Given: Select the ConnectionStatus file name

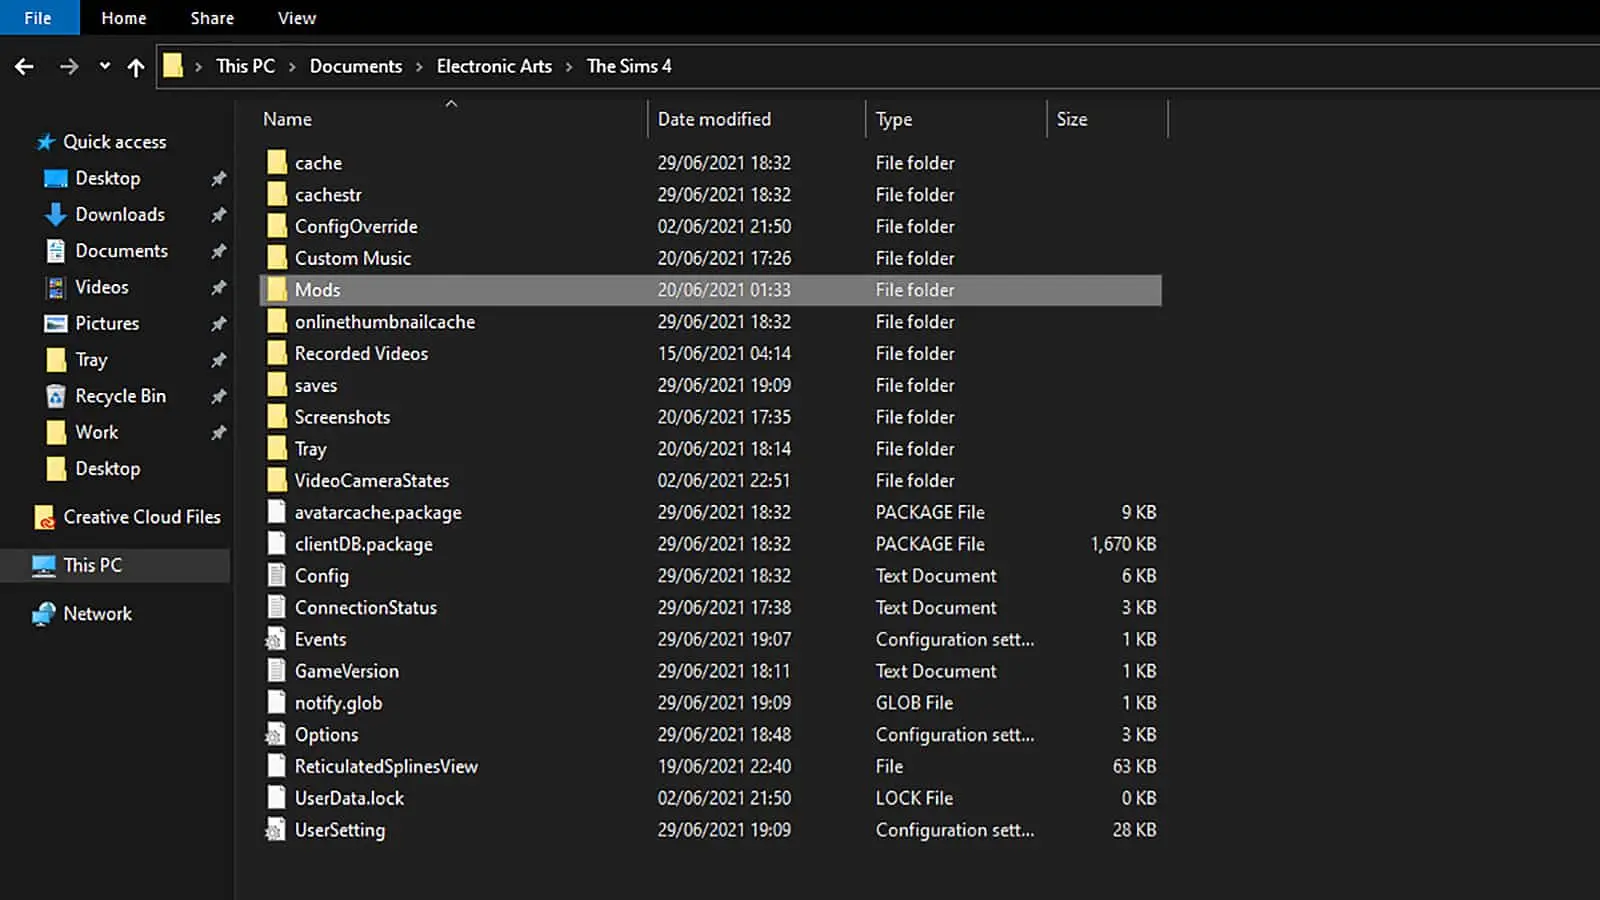Looking at the screenshot, I should point(365,608).
